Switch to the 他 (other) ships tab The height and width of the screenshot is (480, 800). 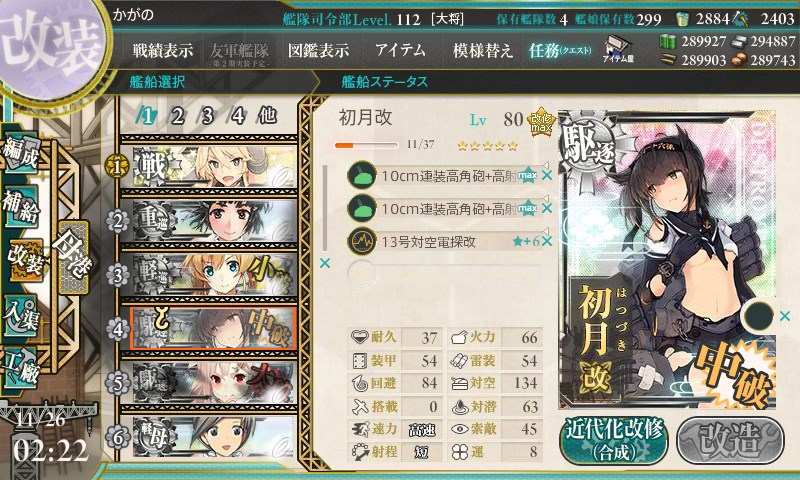[x=267, y=116]
